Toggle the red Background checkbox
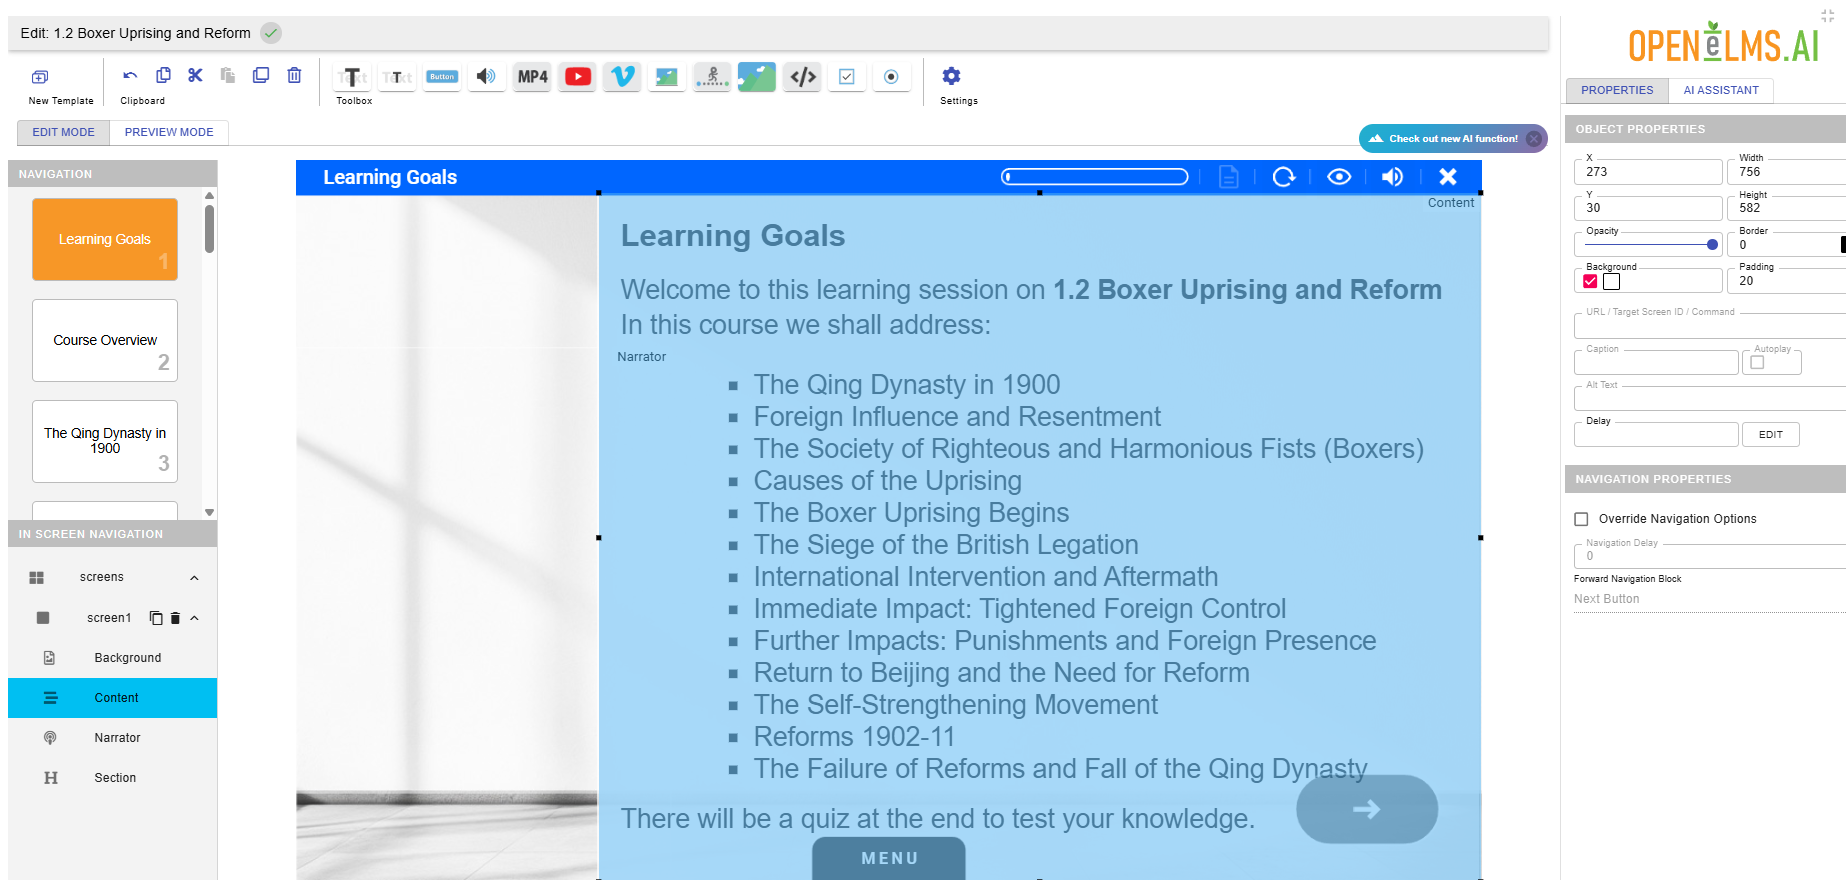Screen dimensions: 1846x885 [1590, 281]
